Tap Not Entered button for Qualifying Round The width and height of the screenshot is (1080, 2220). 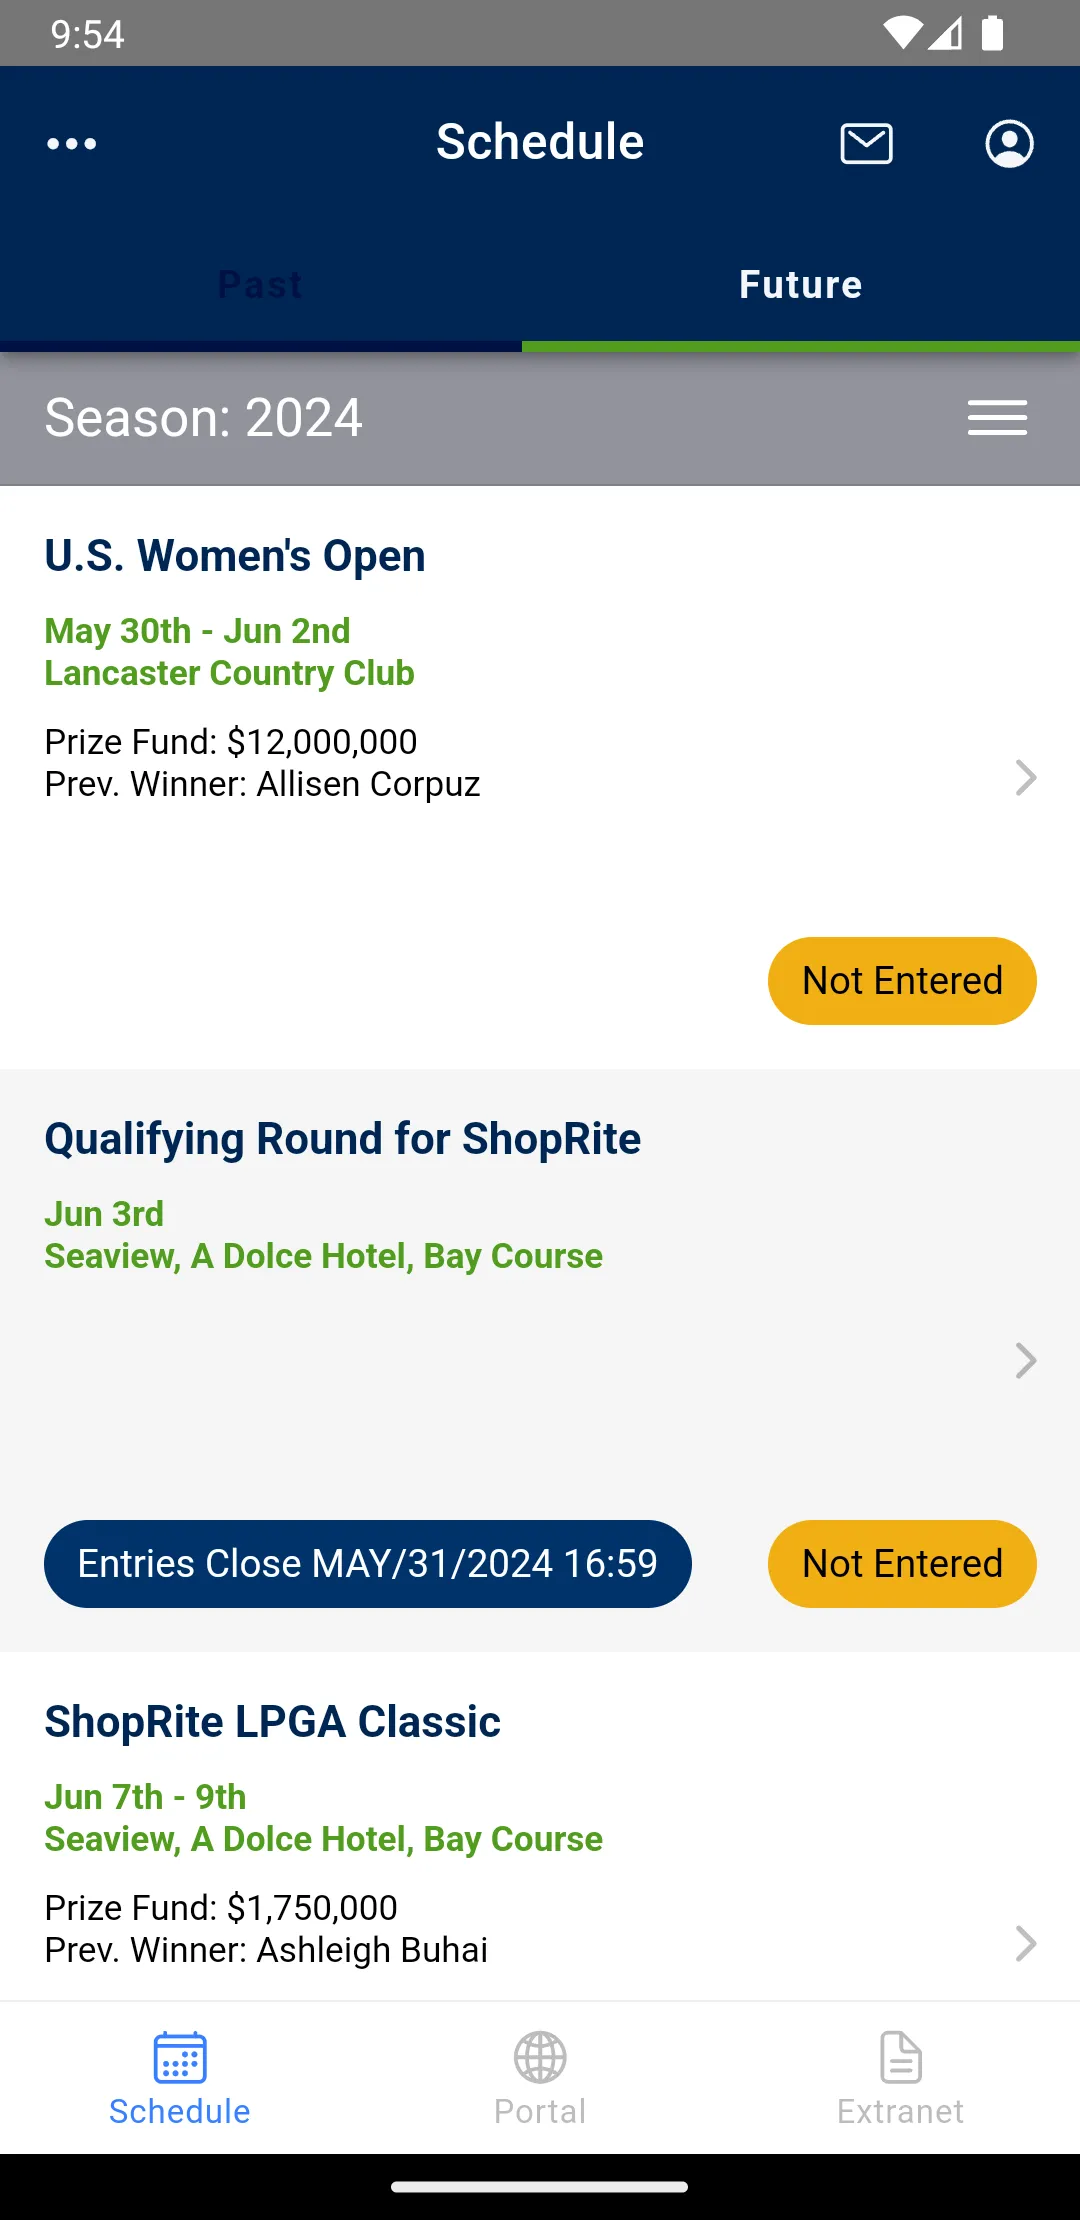[x=902, y=1564]
